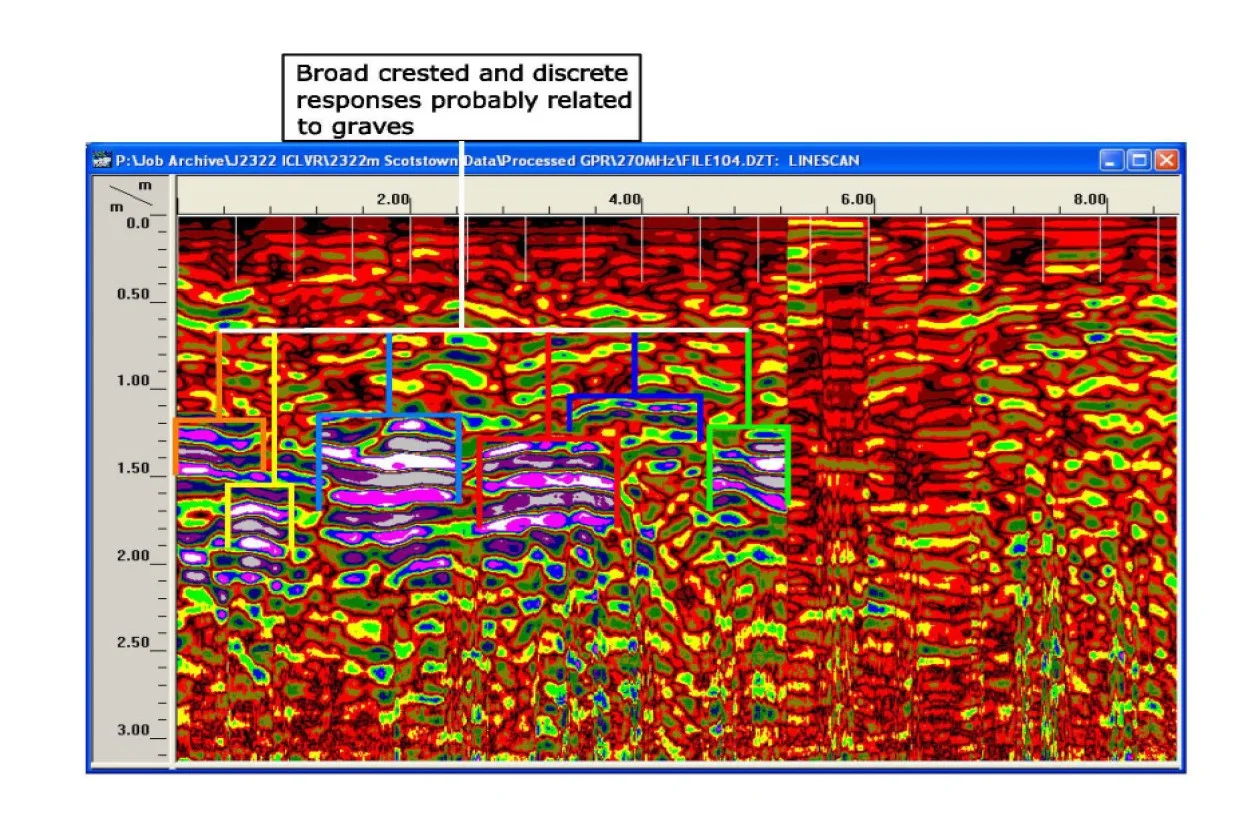The image size is (1253, 821).
Task: Click the m/m axis units indicator
Action: point(130,194)
